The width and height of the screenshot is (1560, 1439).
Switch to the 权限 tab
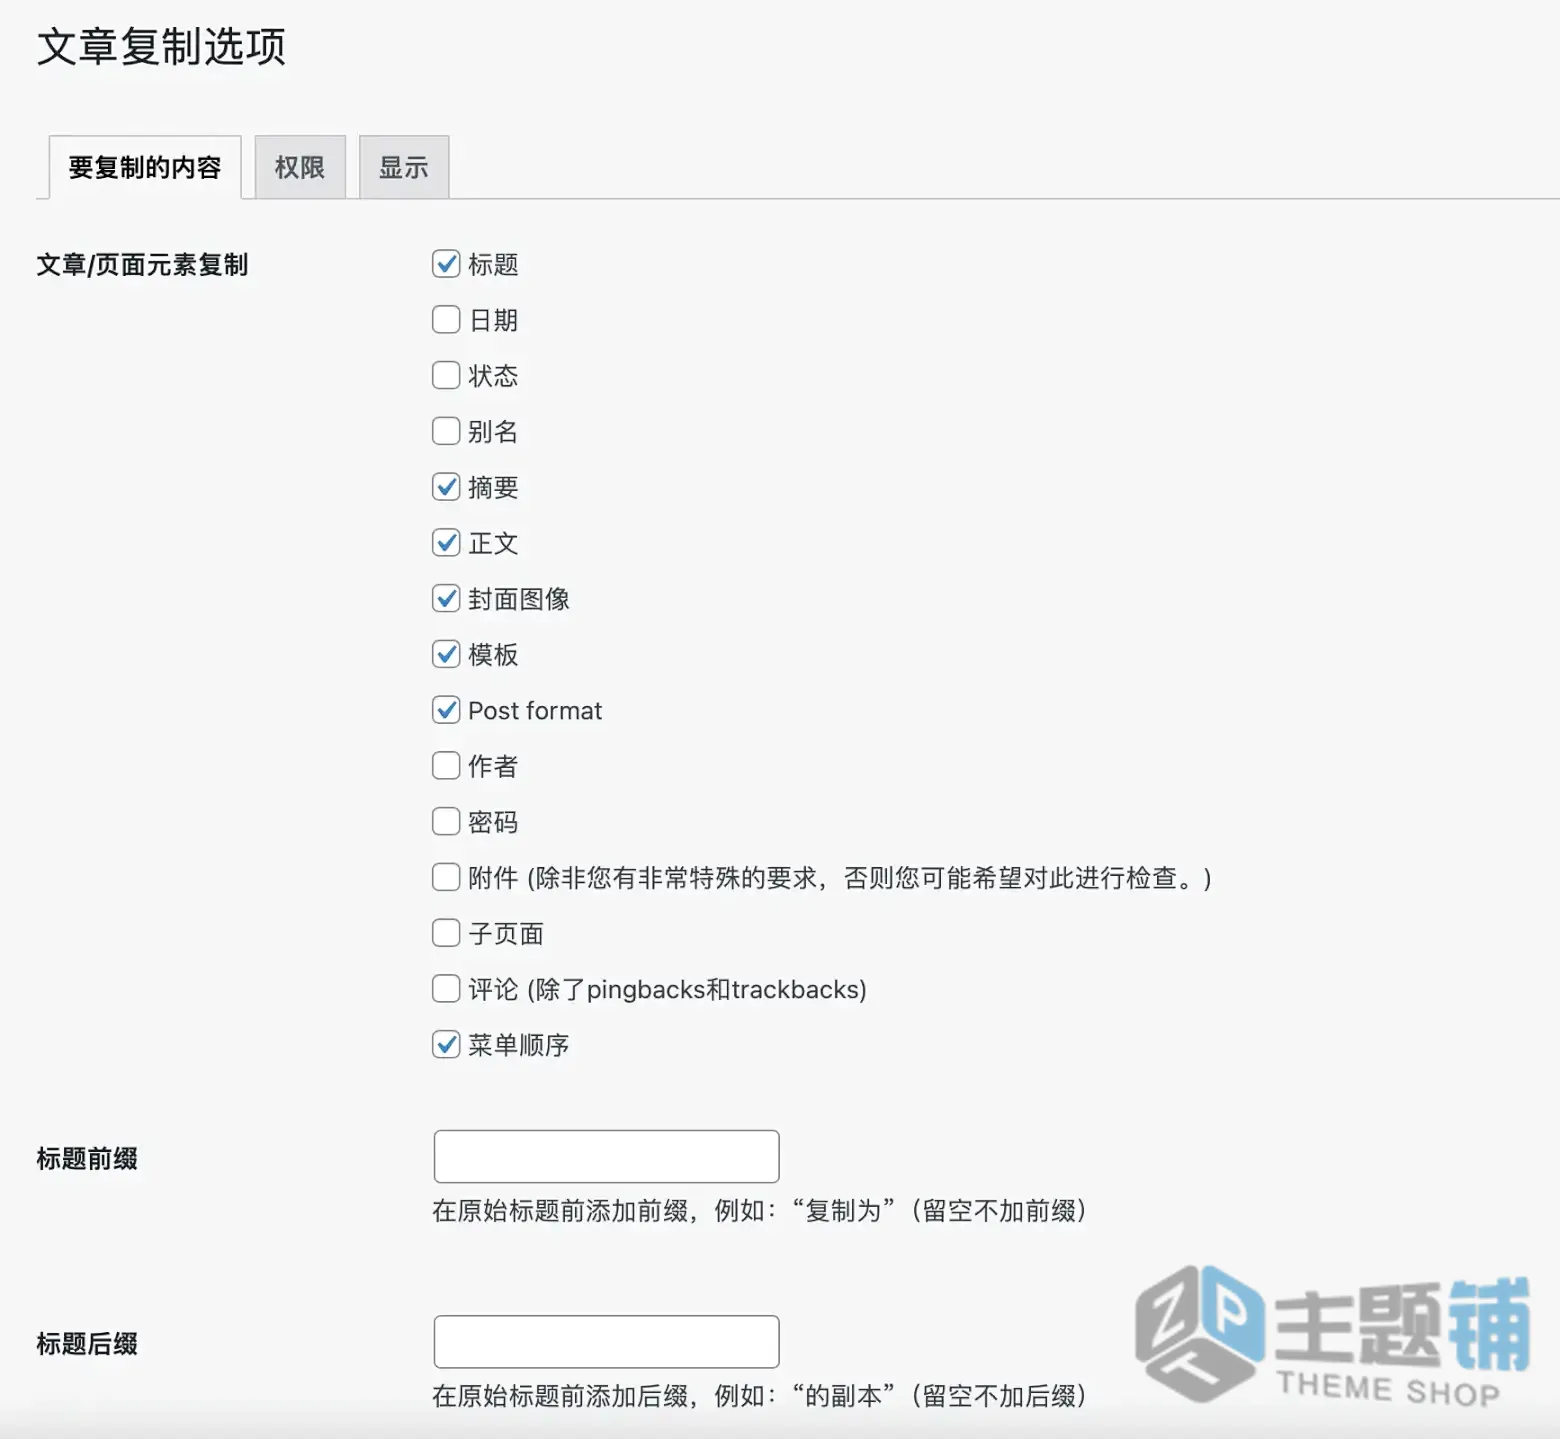300,167
